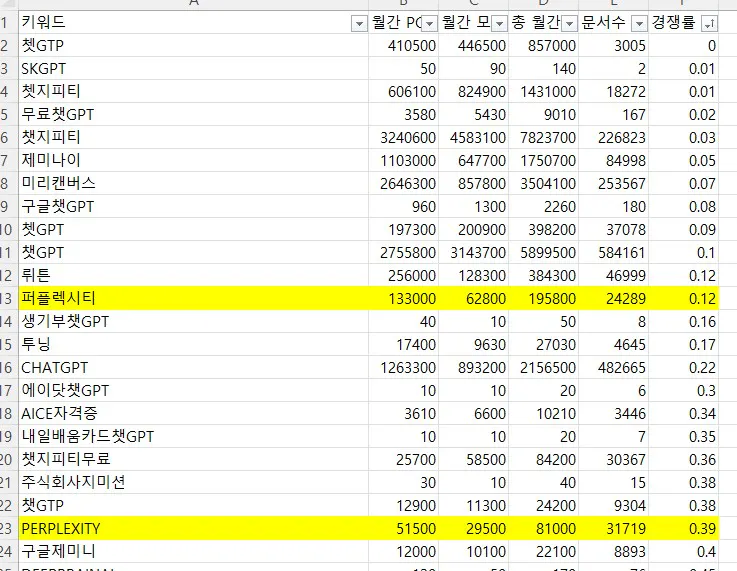
Task: Open filter dropdown for 문서수 column
Action: click(639, 23)
